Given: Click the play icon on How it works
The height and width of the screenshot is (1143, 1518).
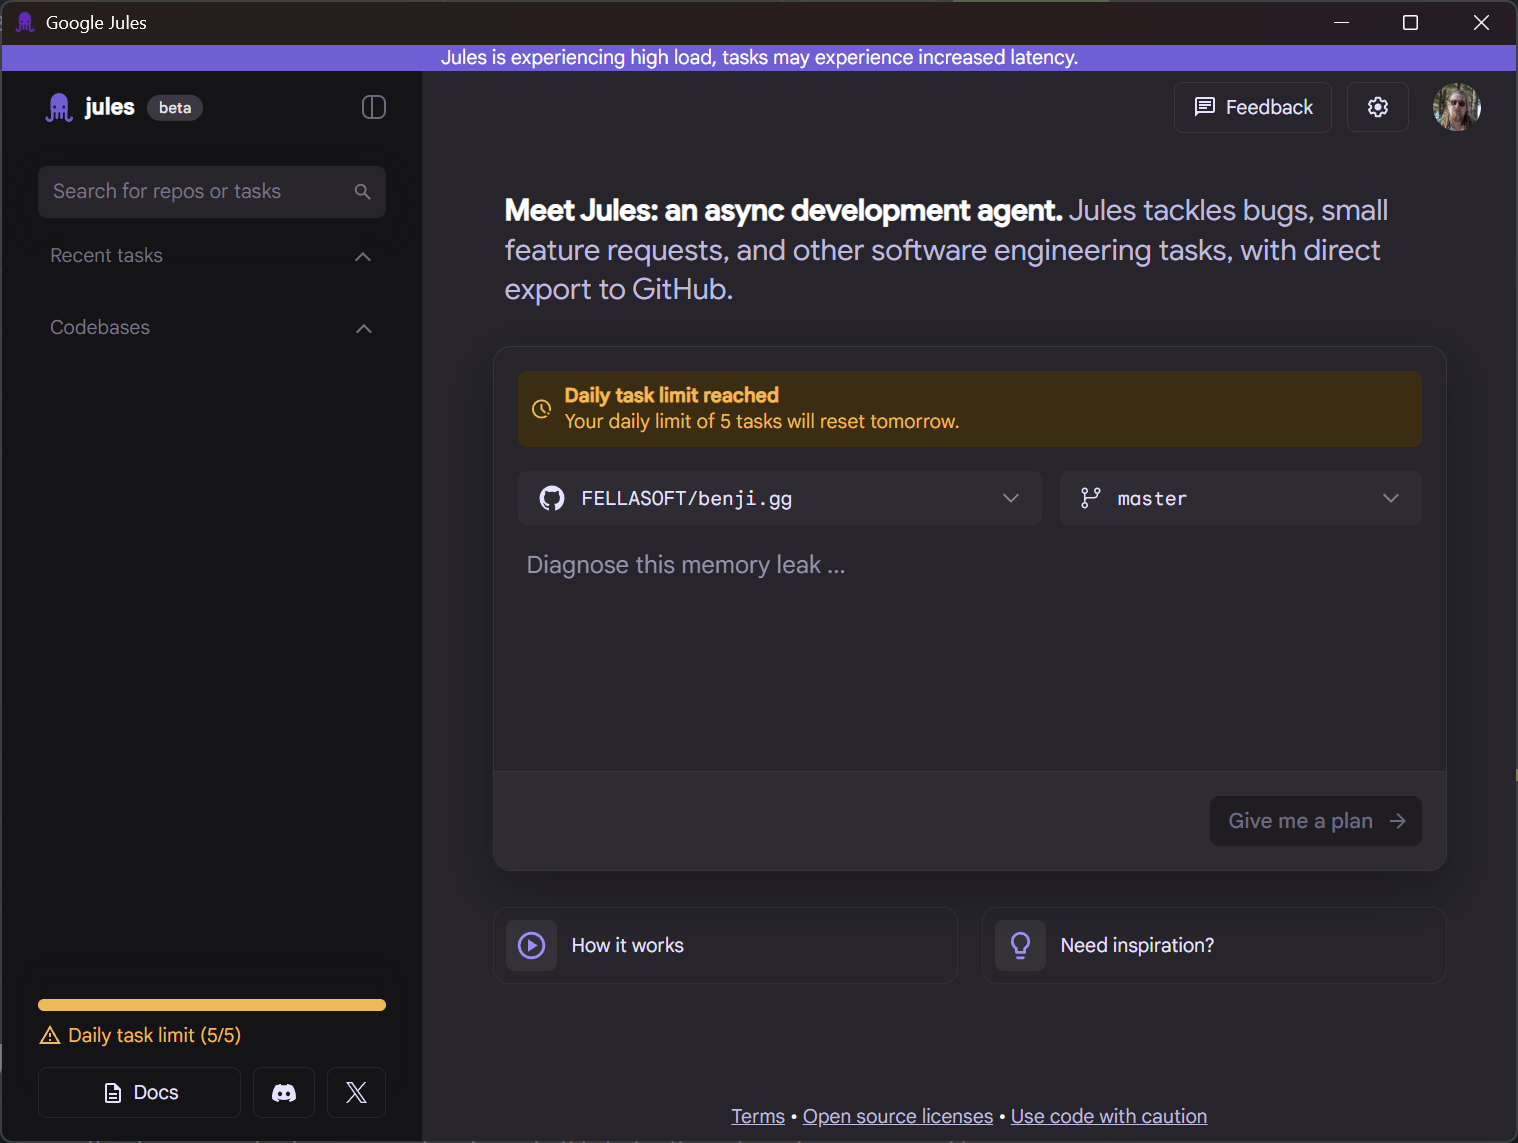Looking at the screenshot, I should point(532,945).
